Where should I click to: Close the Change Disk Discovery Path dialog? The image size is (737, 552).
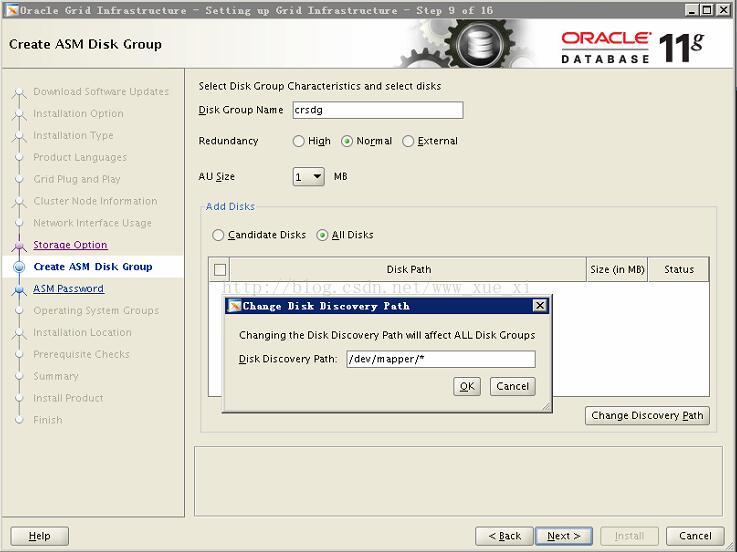tap(540, 306)
